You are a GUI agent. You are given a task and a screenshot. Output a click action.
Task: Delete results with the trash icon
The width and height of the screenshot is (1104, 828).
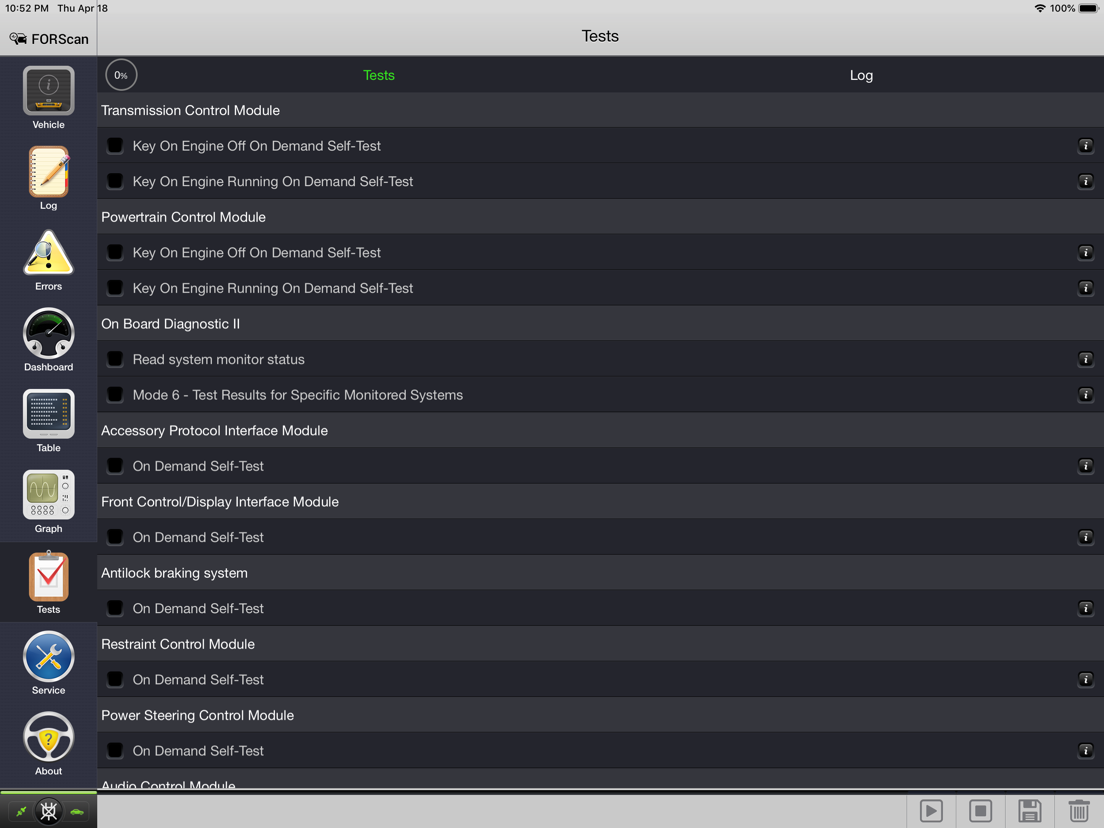pos(1079,811)
